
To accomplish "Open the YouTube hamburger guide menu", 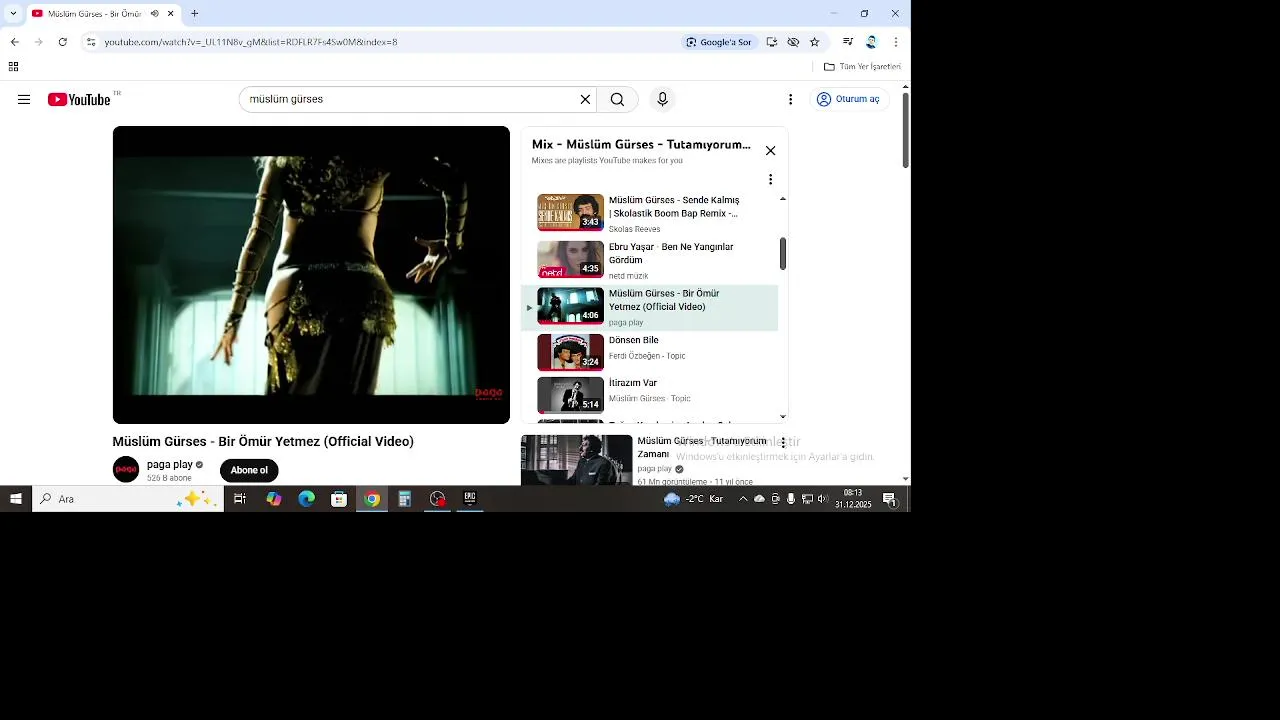I will (24, 99).
